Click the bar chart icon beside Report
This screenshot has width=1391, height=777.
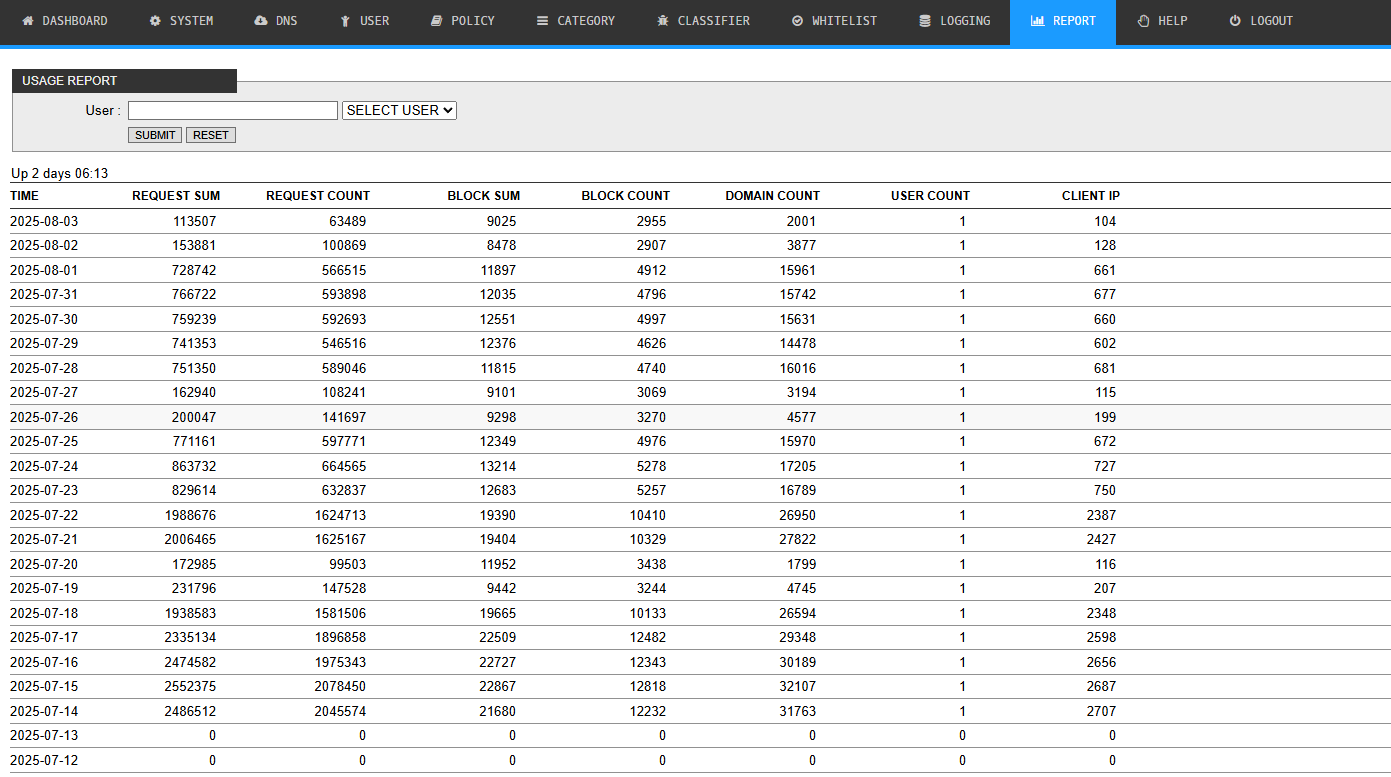[1037, 21]
